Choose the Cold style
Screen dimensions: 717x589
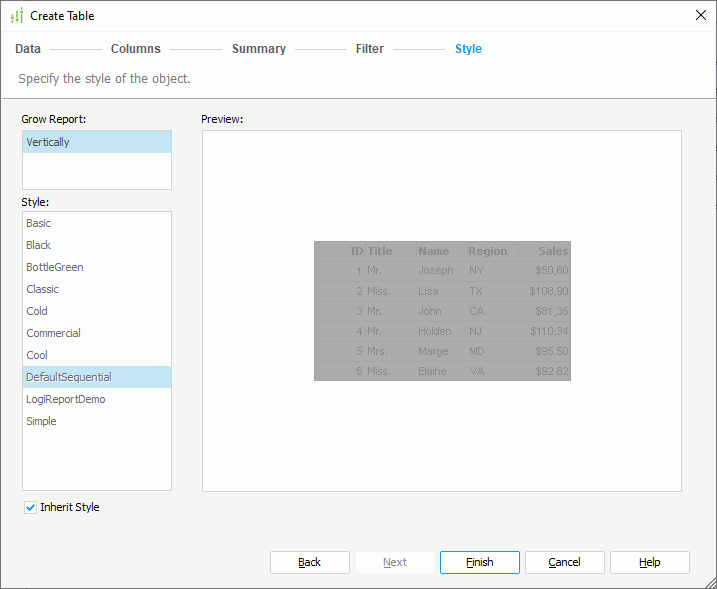[97, 311]
